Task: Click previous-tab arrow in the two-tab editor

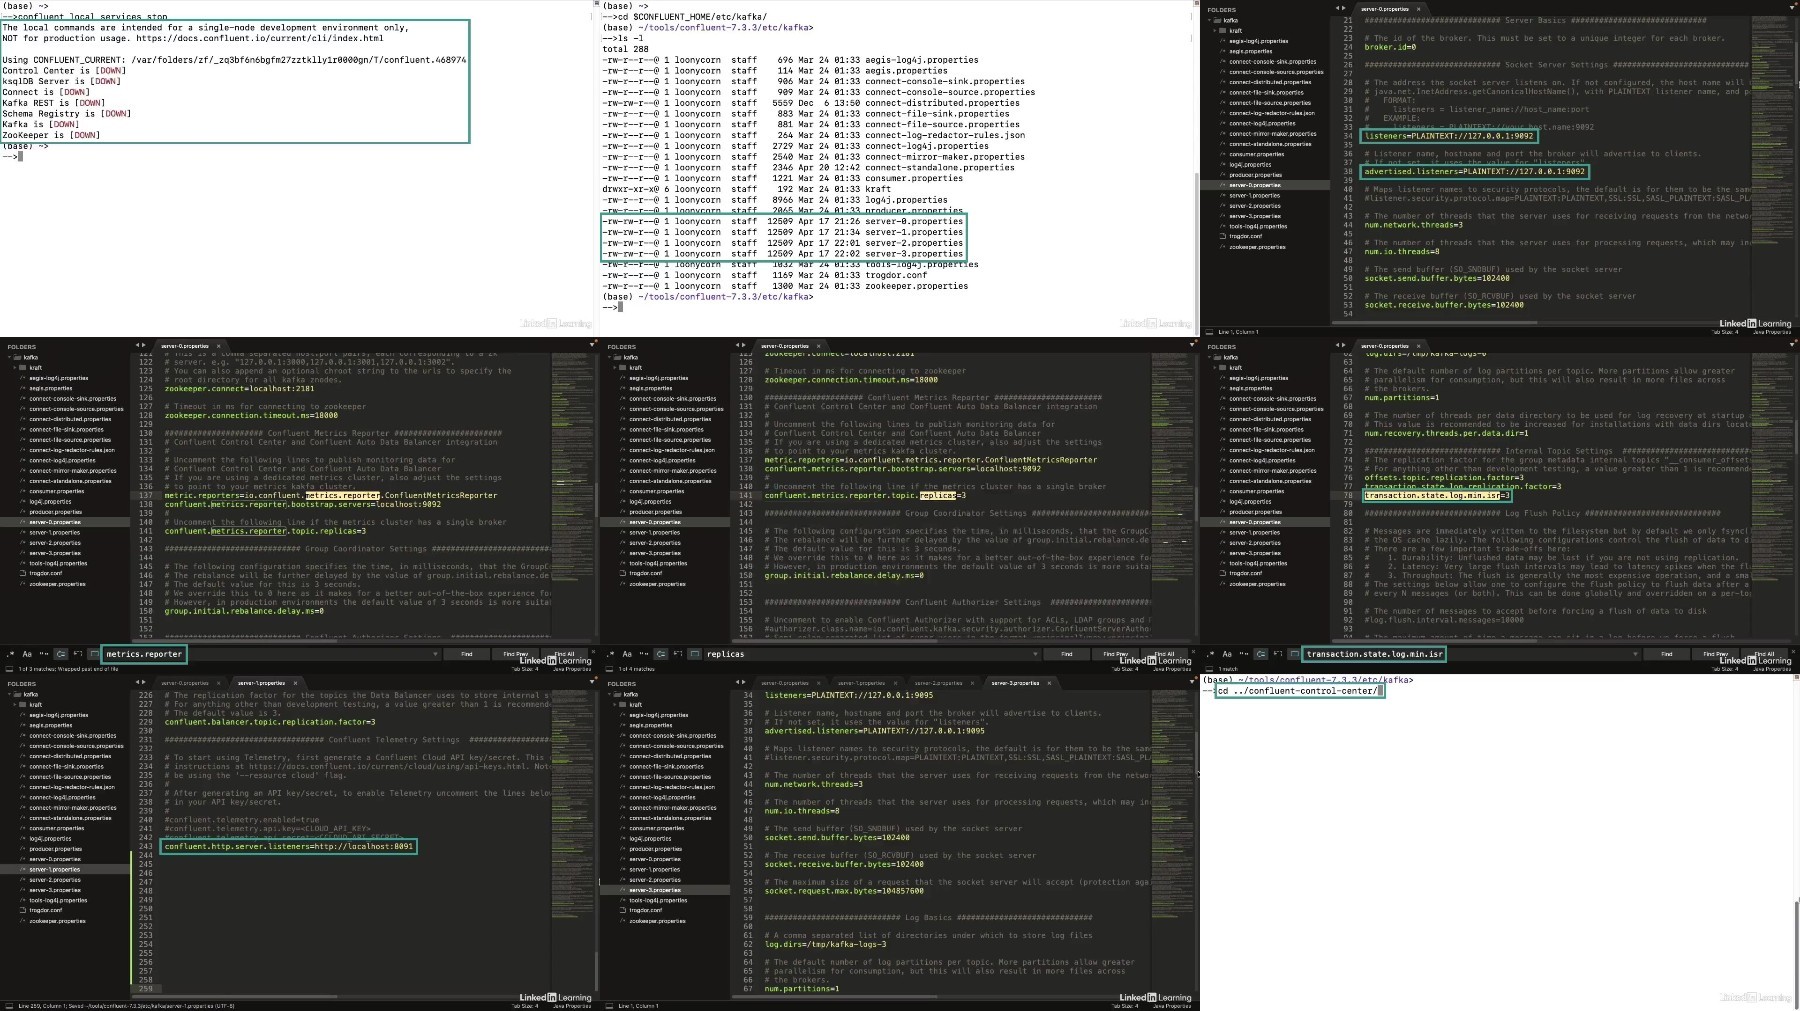Action: coord(138,683)
